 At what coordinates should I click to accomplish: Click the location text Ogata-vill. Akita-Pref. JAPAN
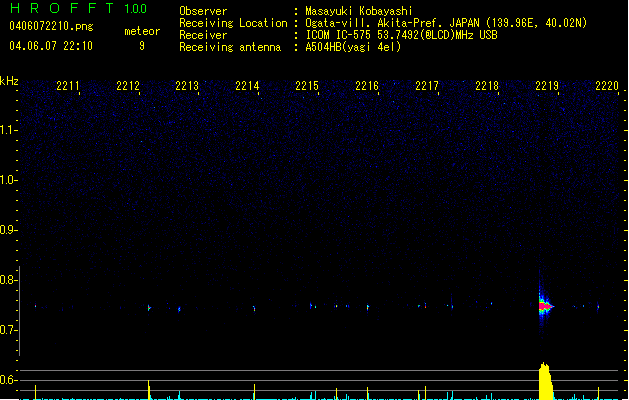pos(393,23)
